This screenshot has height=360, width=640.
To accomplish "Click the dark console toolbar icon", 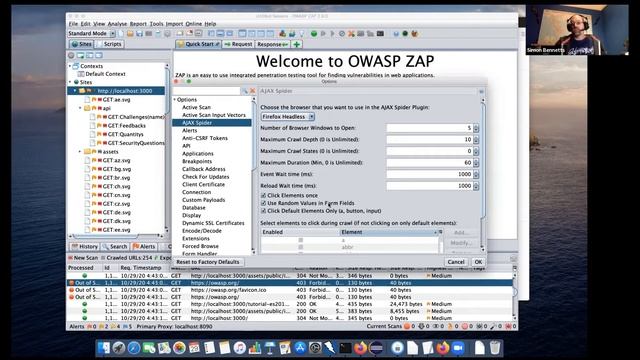I will [x=380, y=34].
